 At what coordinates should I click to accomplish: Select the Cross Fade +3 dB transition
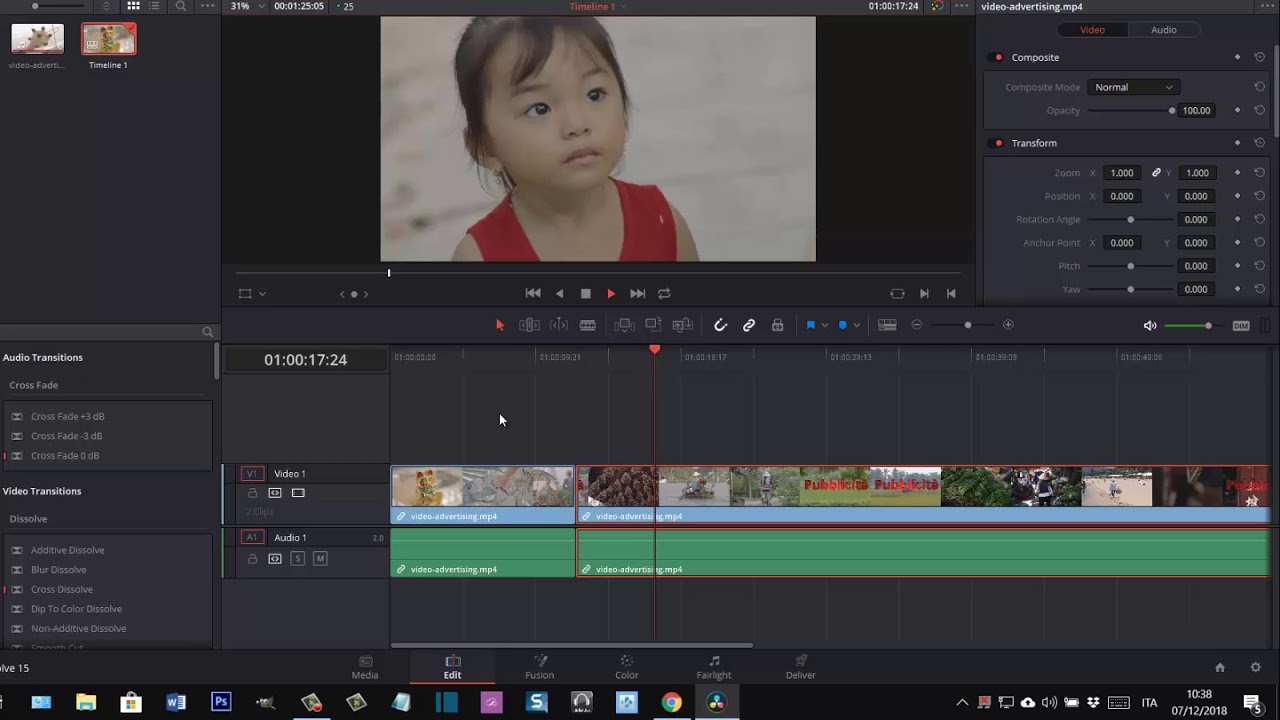[67, 416]
